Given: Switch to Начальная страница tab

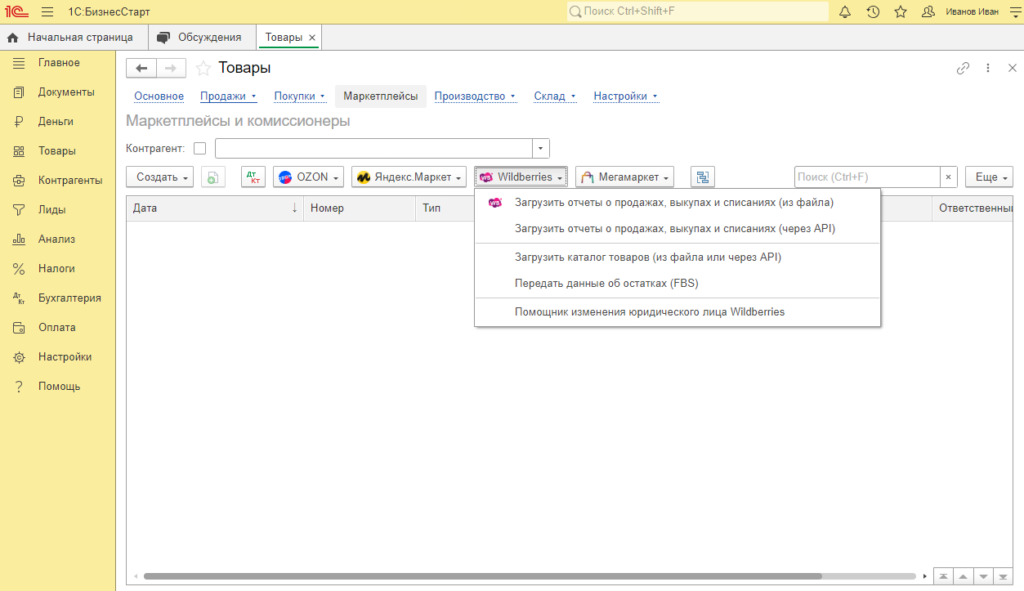Looking at the screenshot, I should pos(74,37).
